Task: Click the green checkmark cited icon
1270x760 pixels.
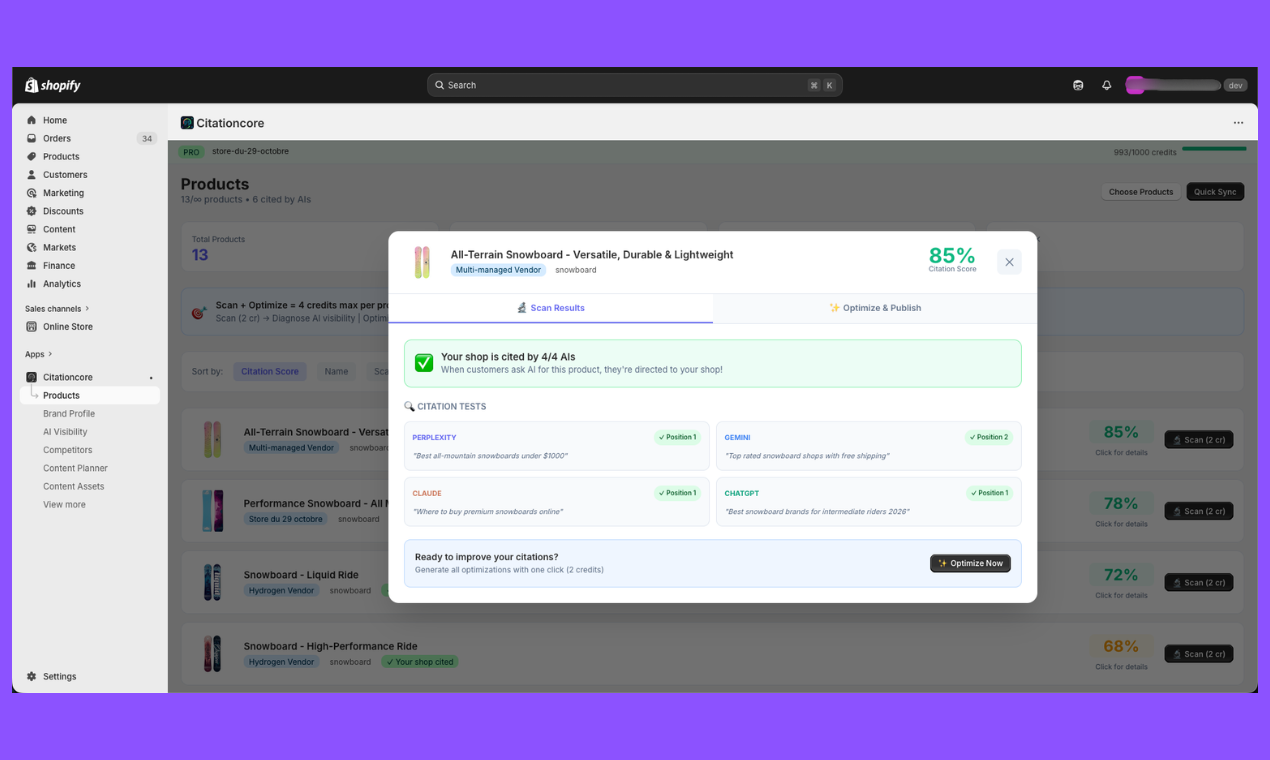Action: coord(424,363)
